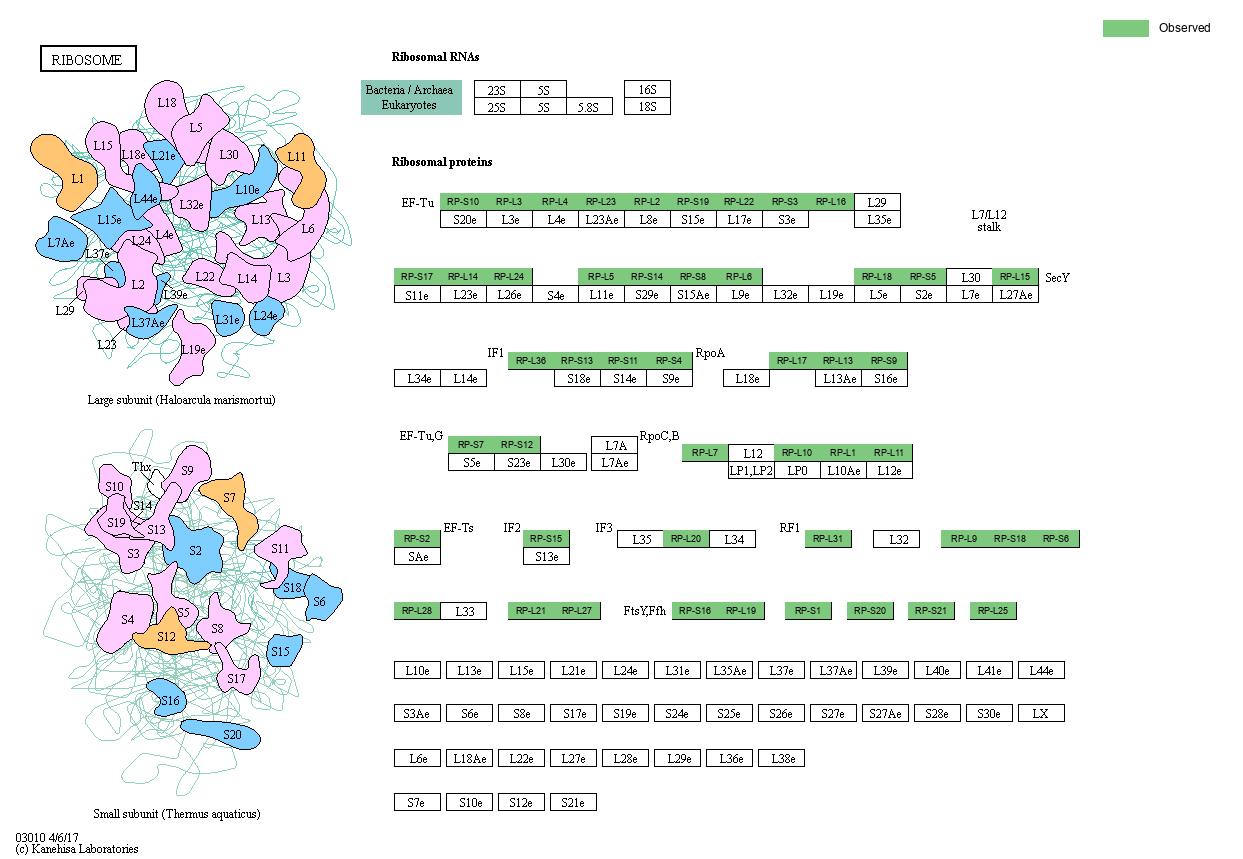This screenshot has width=1243, height=859.
Task: Click the RP-L28 green box
Action: click(x=417, y=611)
